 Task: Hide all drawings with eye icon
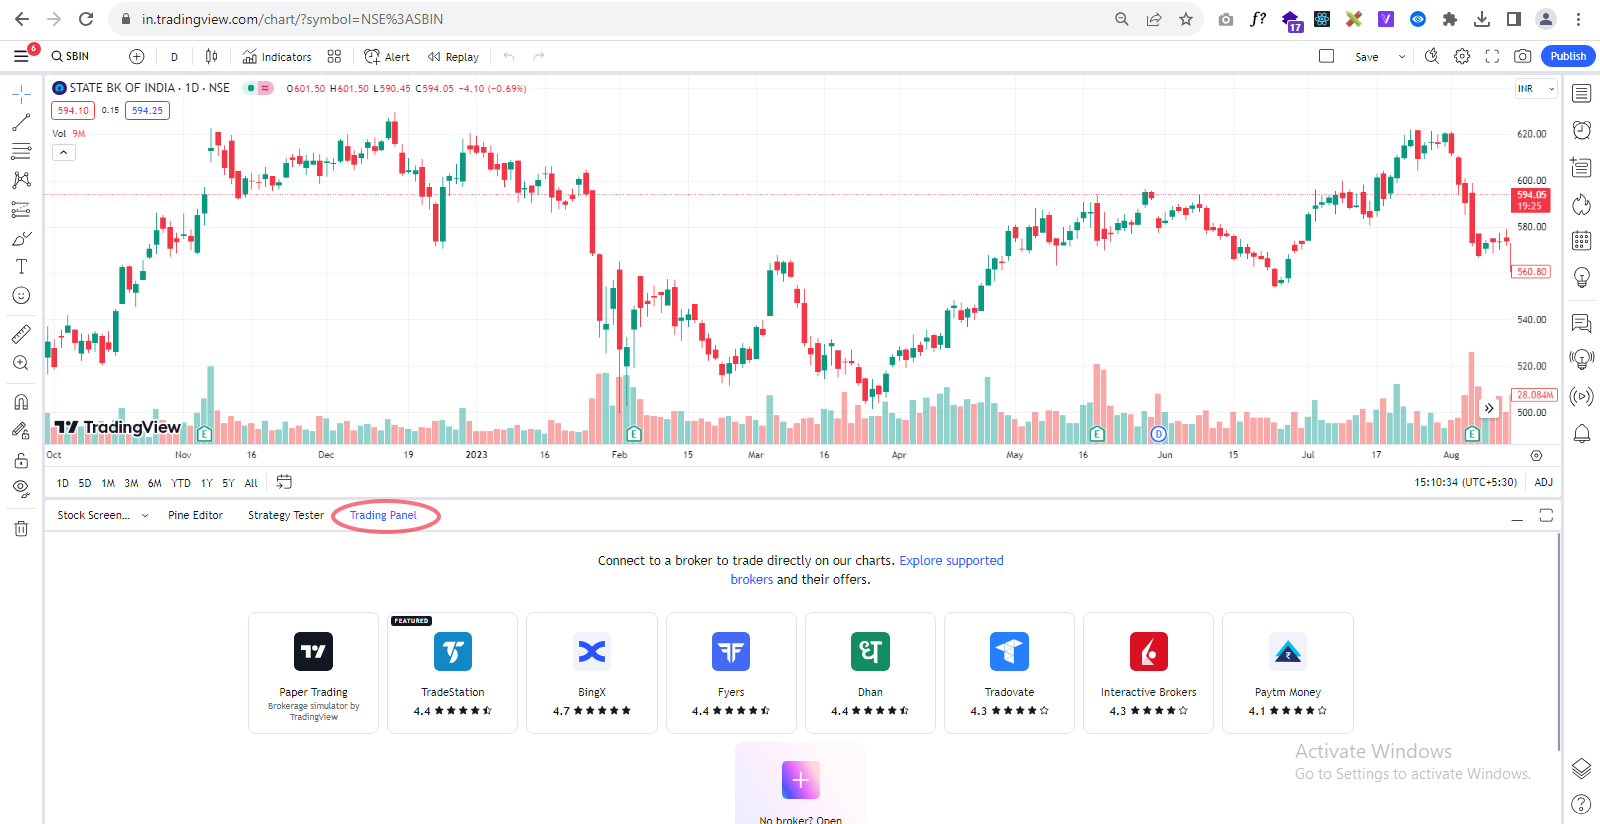coord(21,489)
